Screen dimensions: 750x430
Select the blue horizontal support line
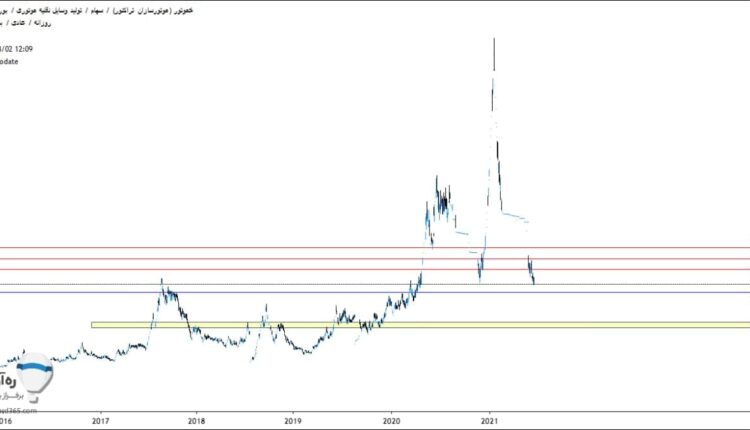click(300, 291)
